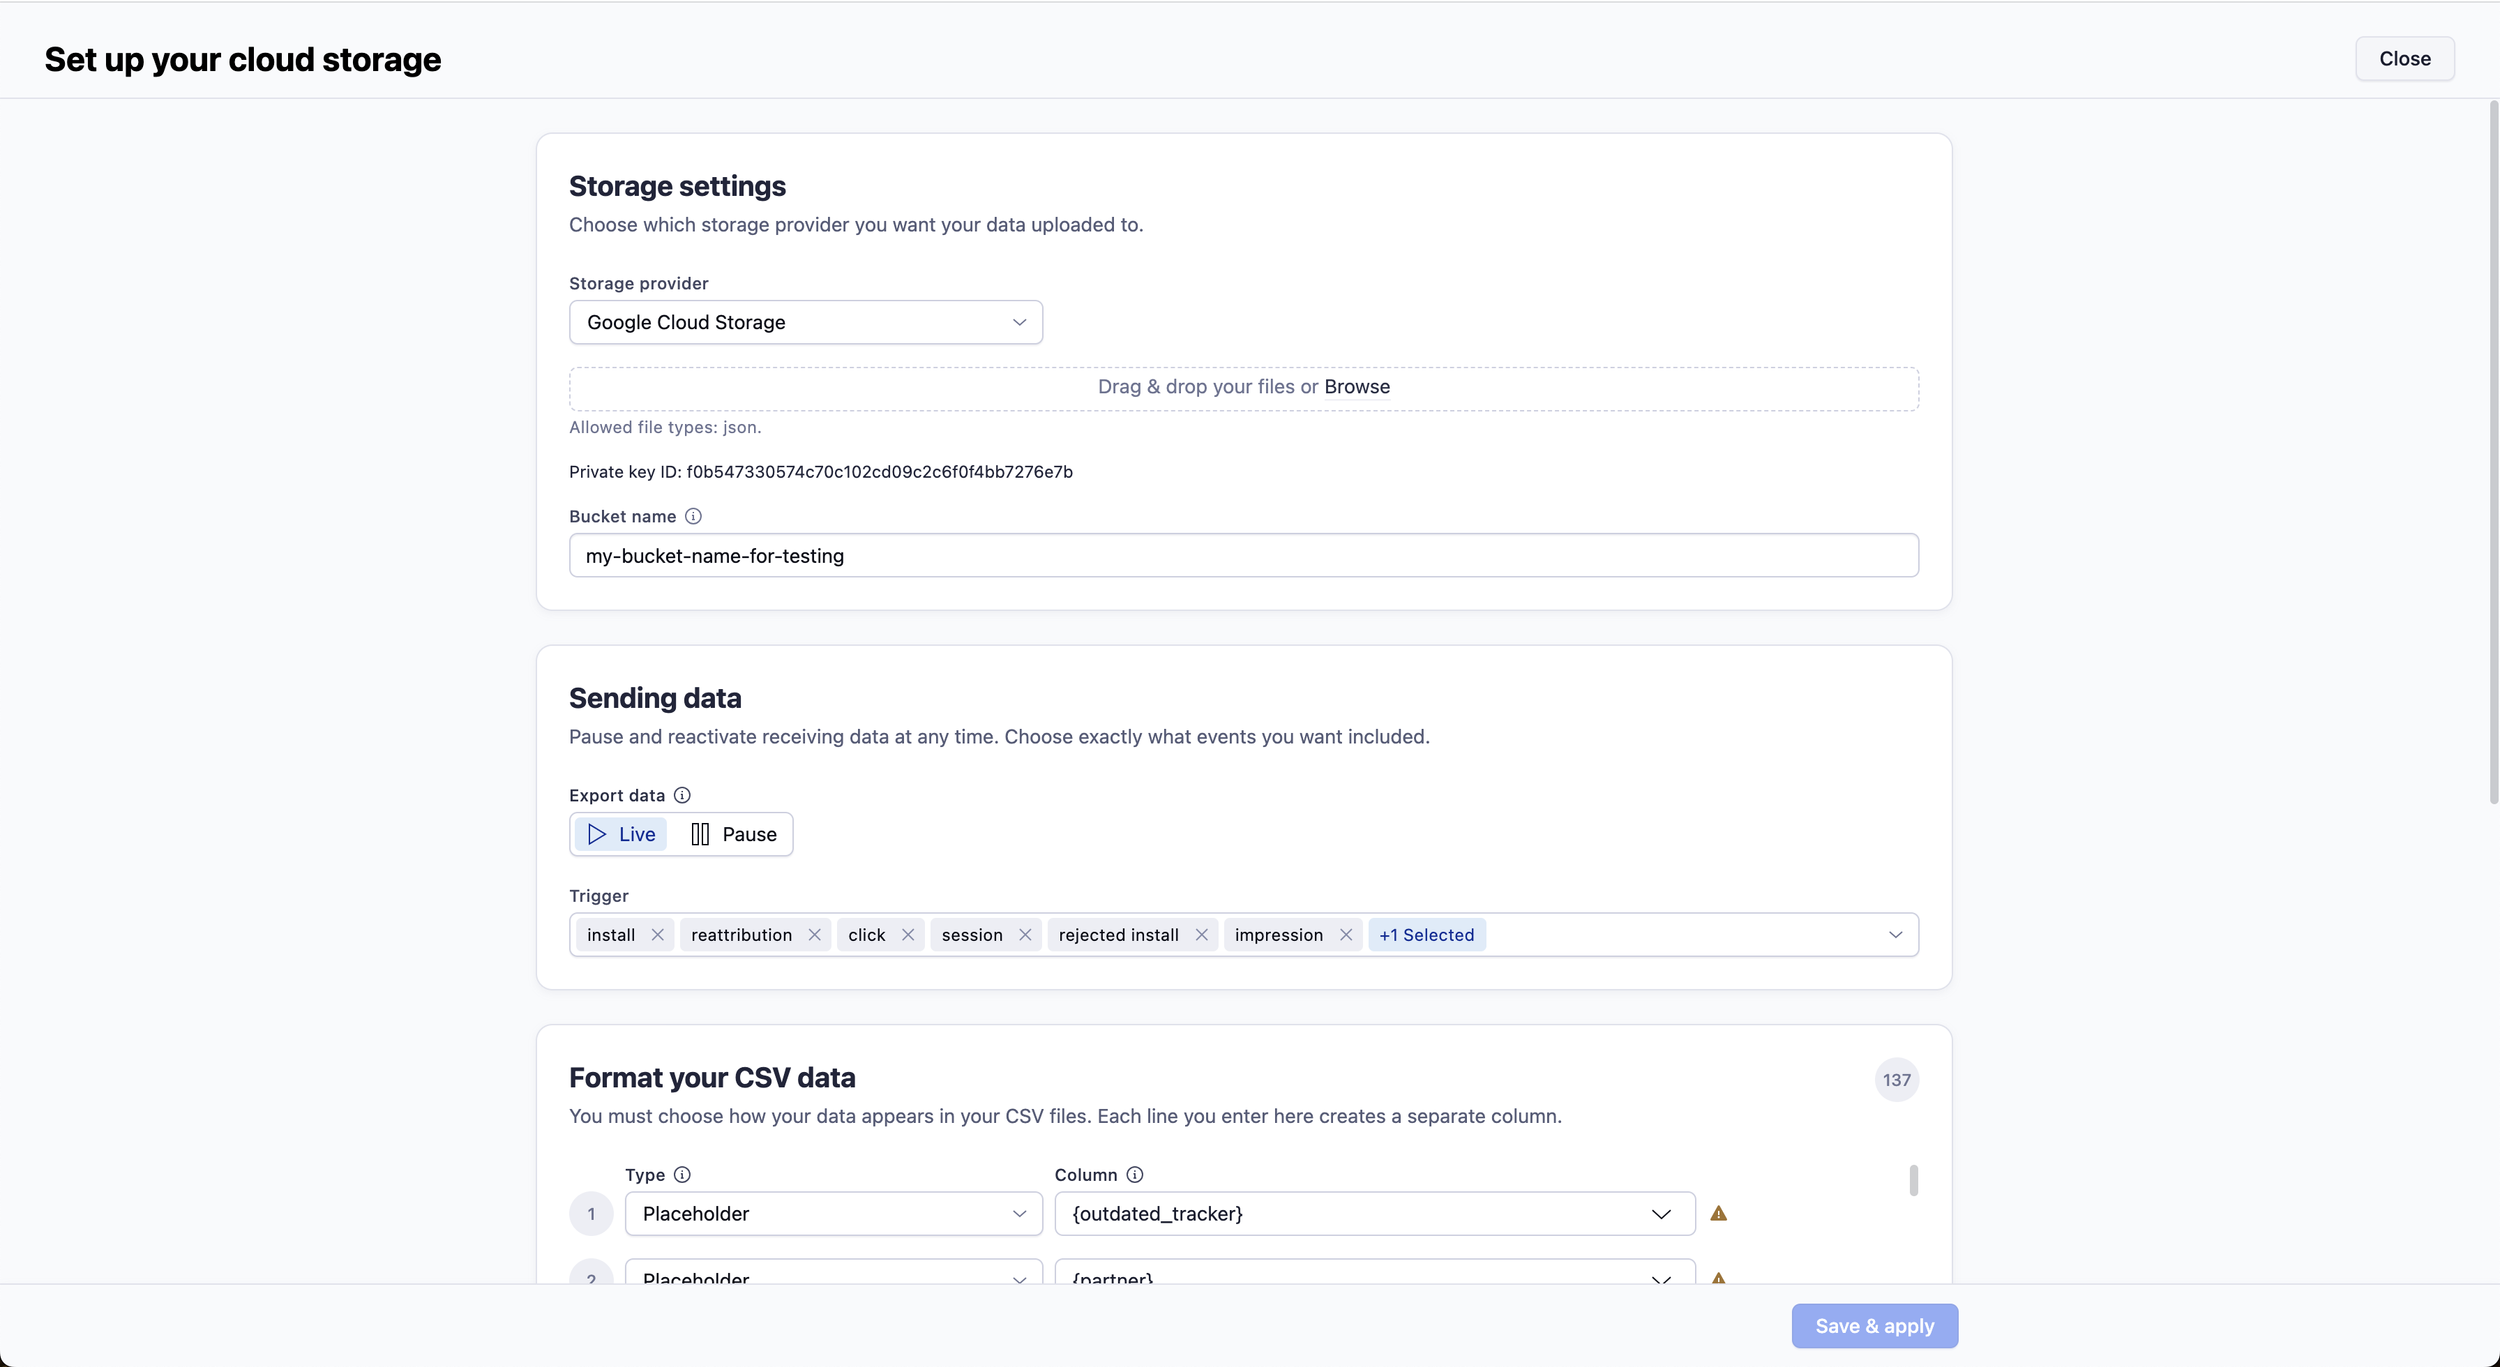Click the Save & apply button
The image size is (2500, 1367).
click(x=1874, y=1325)
